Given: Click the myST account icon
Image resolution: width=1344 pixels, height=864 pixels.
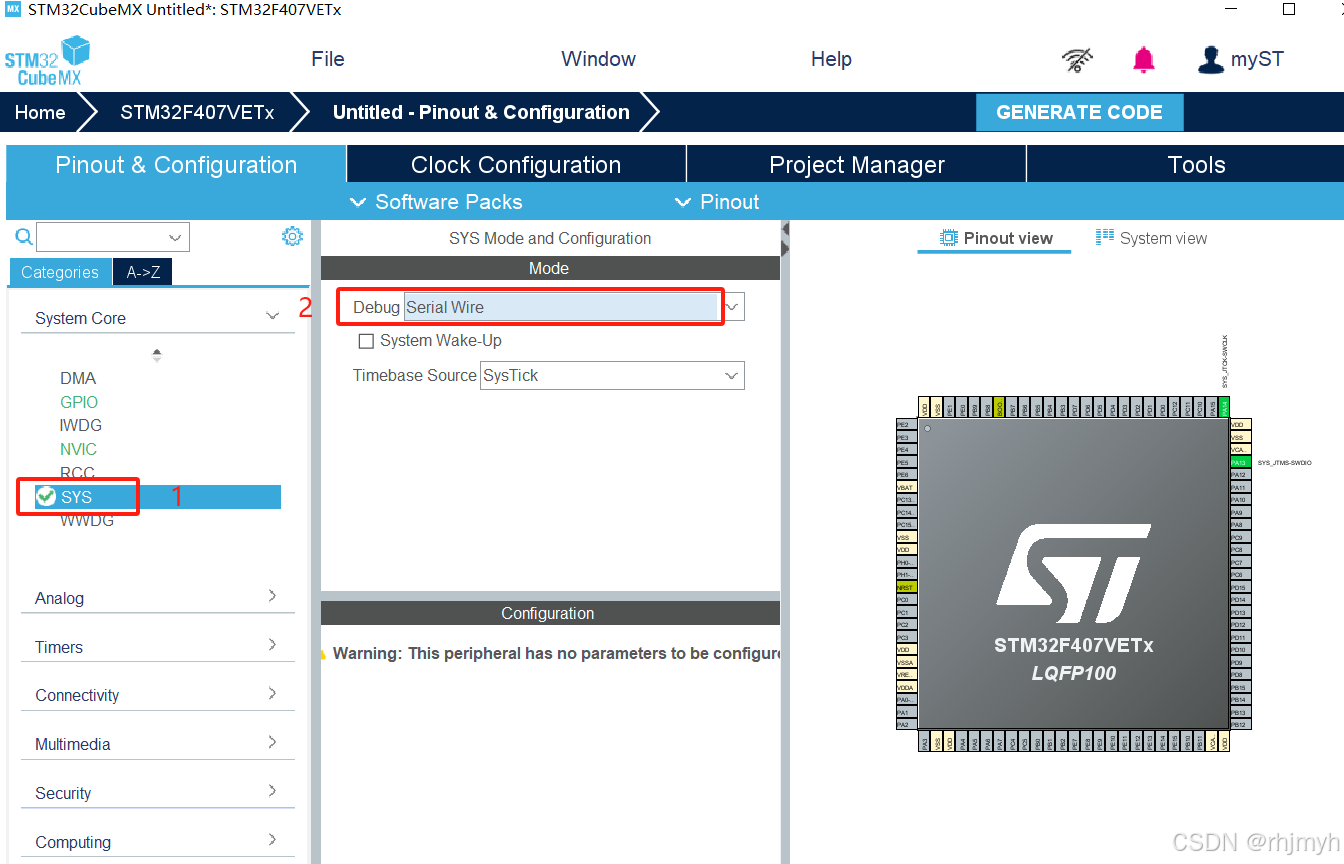Looking at the screenshot, I should (1211, 59).
